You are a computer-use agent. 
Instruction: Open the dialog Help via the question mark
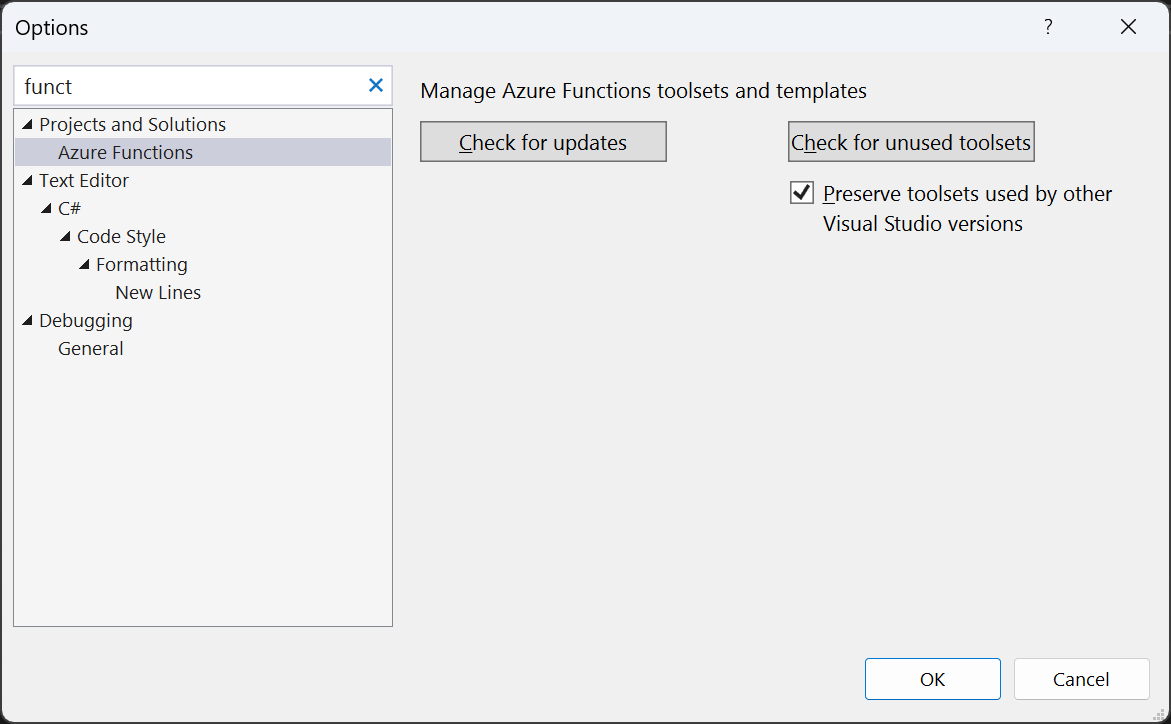1047,27
